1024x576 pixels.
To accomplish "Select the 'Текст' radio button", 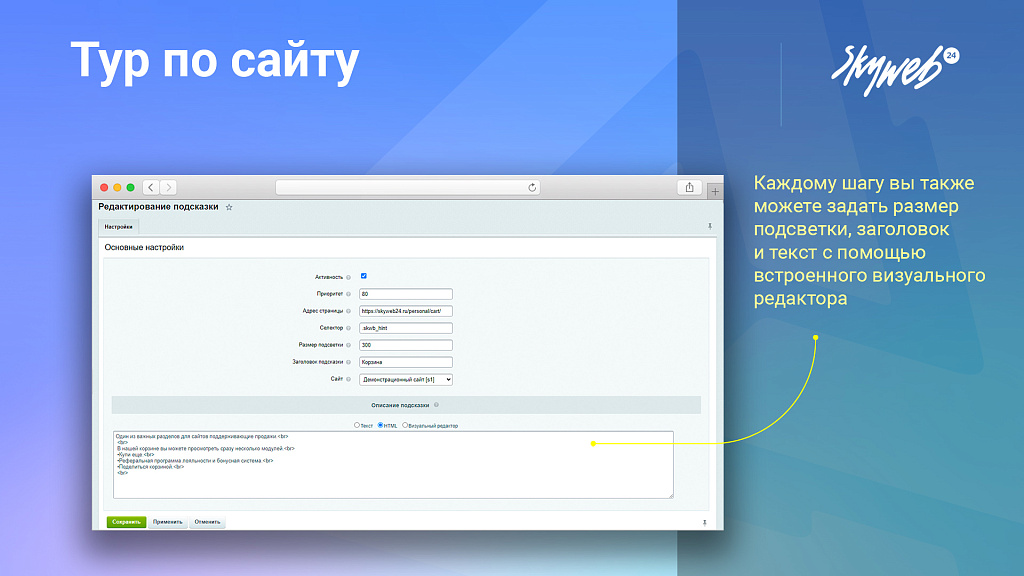I will click(x=356, y=426).
